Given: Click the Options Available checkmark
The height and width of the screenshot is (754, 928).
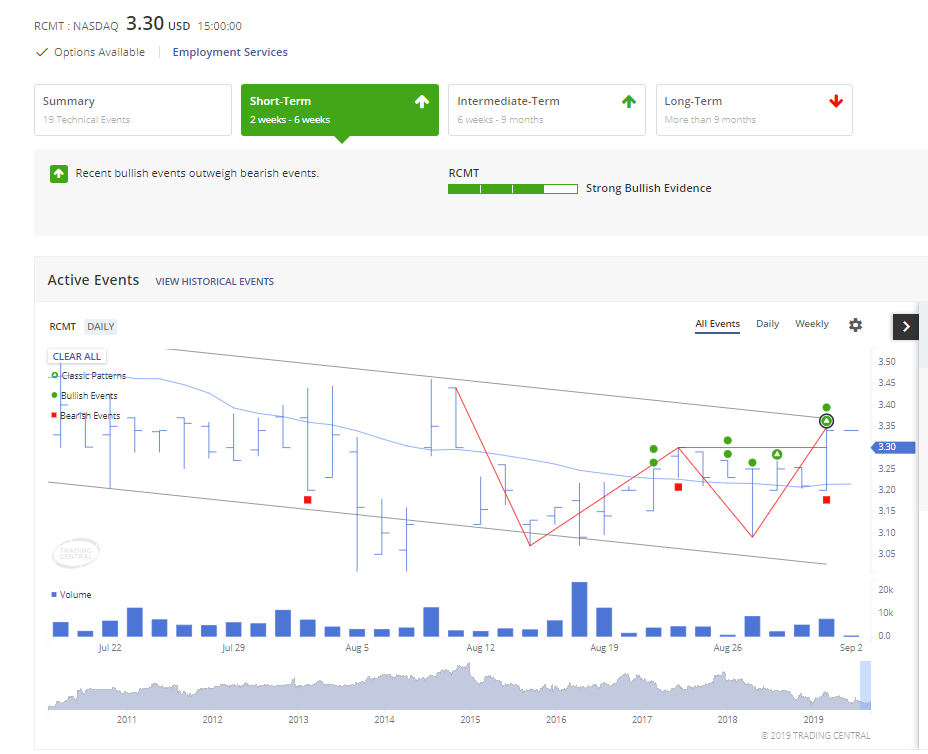Looking at the screenshot, I should (41, 52).
